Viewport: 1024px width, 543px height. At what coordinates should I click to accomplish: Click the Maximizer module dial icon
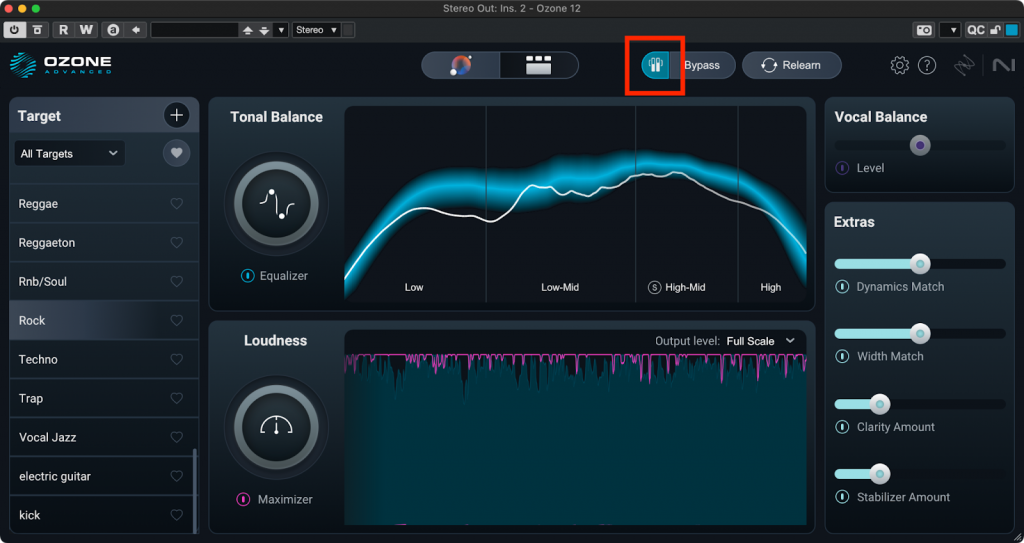(x=275, y=426)
